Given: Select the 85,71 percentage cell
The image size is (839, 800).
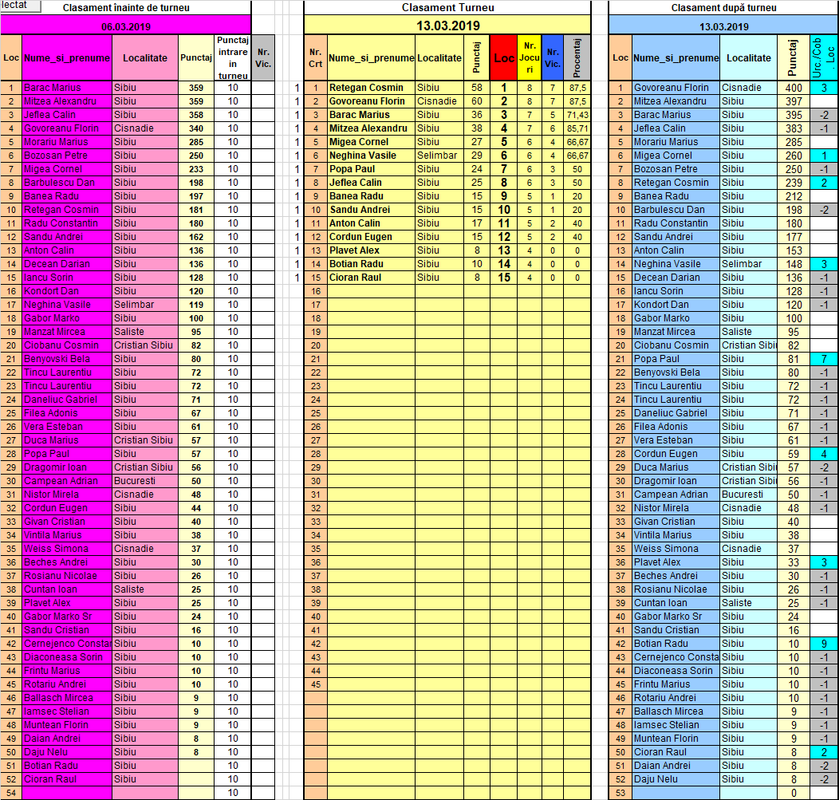Looking at the screenshot, I should pyautogui.click(x=577, y=128).
